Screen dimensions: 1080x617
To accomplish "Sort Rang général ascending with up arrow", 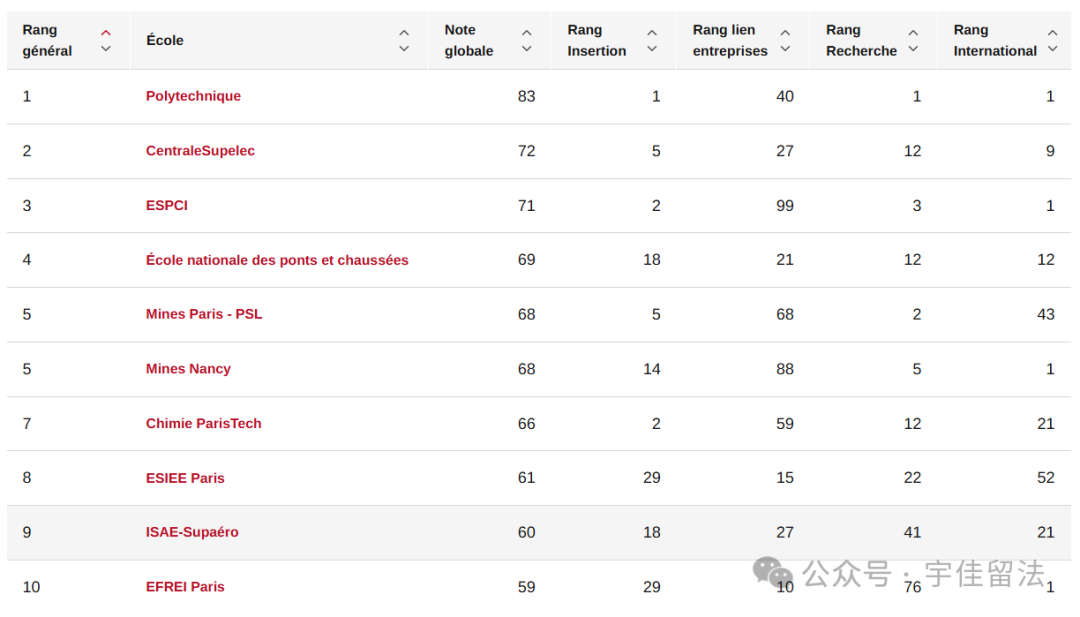I will click(106, 32).
